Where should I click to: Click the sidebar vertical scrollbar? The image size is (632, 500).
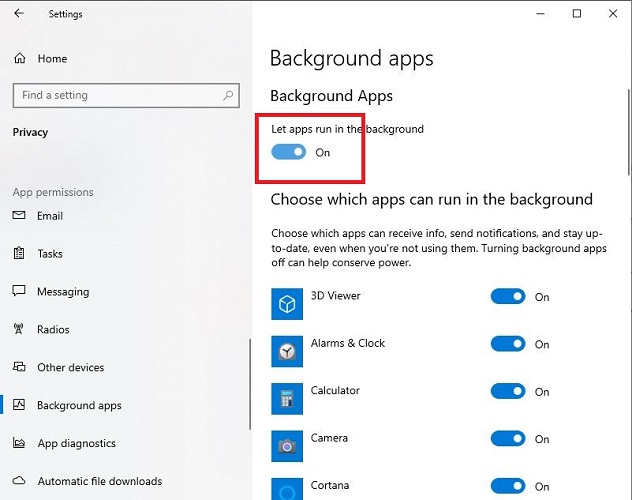250,384
